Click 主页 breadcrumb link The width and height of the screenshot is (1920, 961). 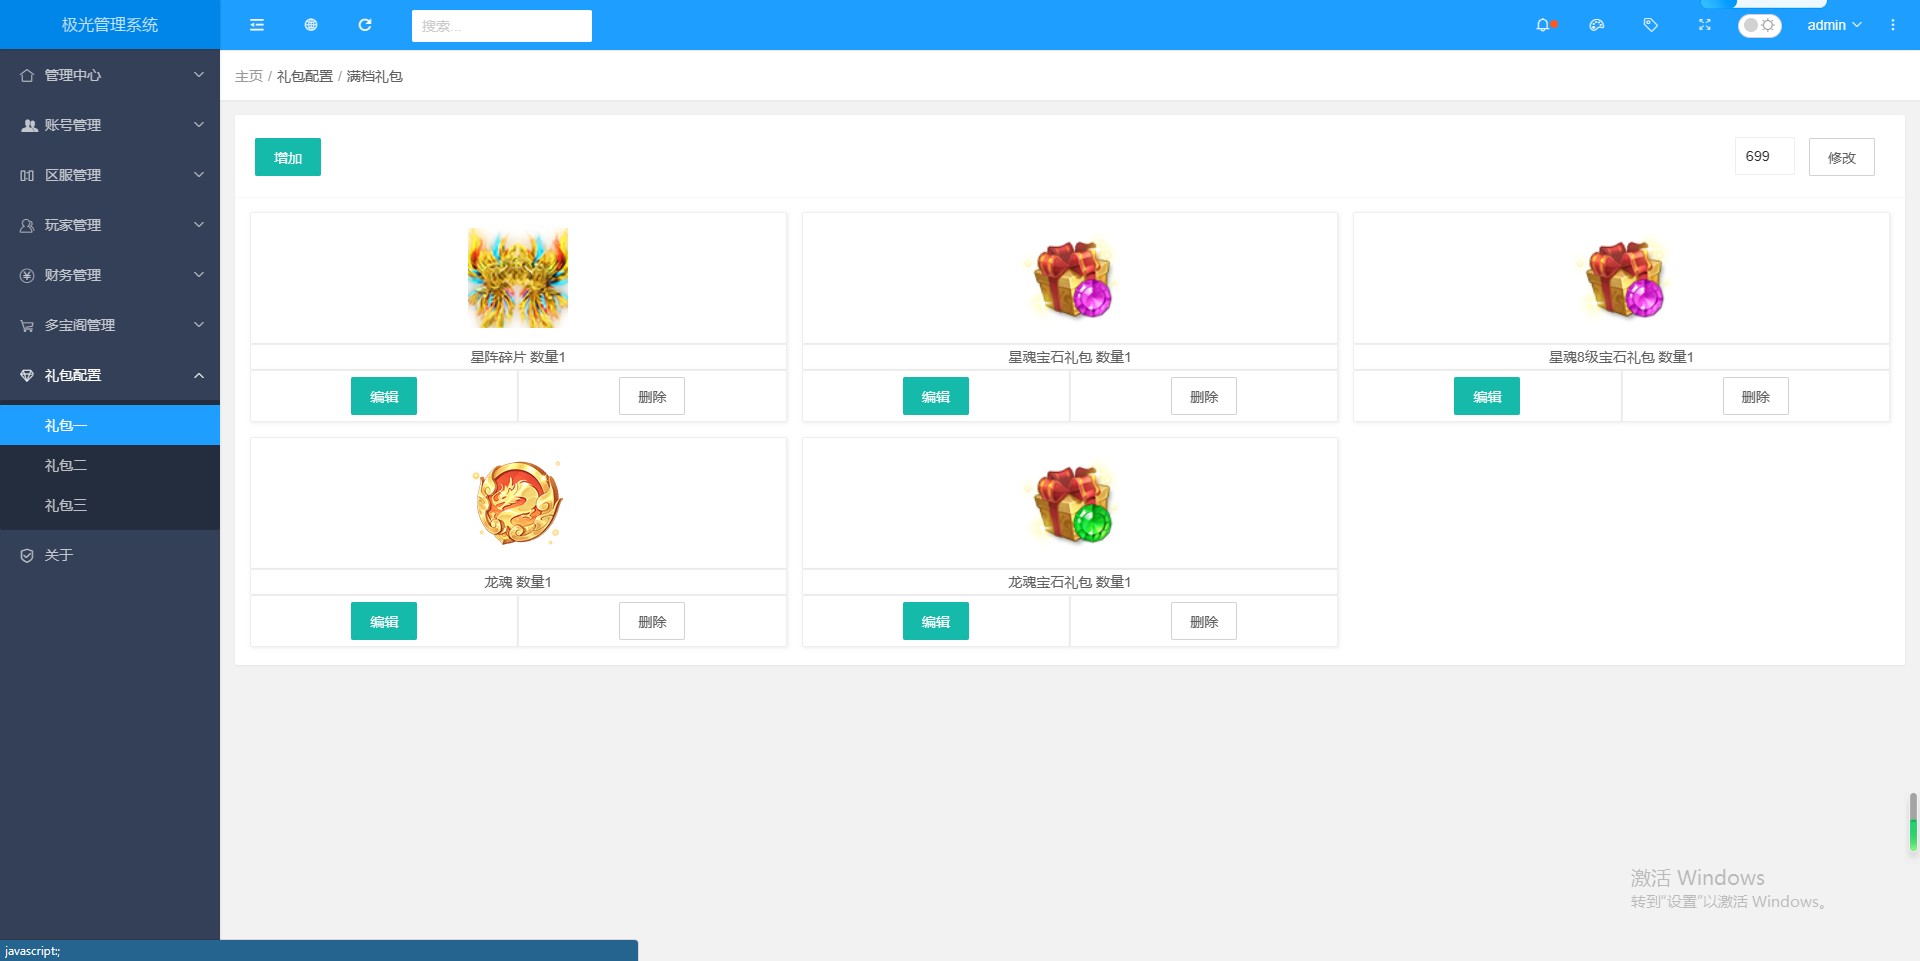point(249,76)
